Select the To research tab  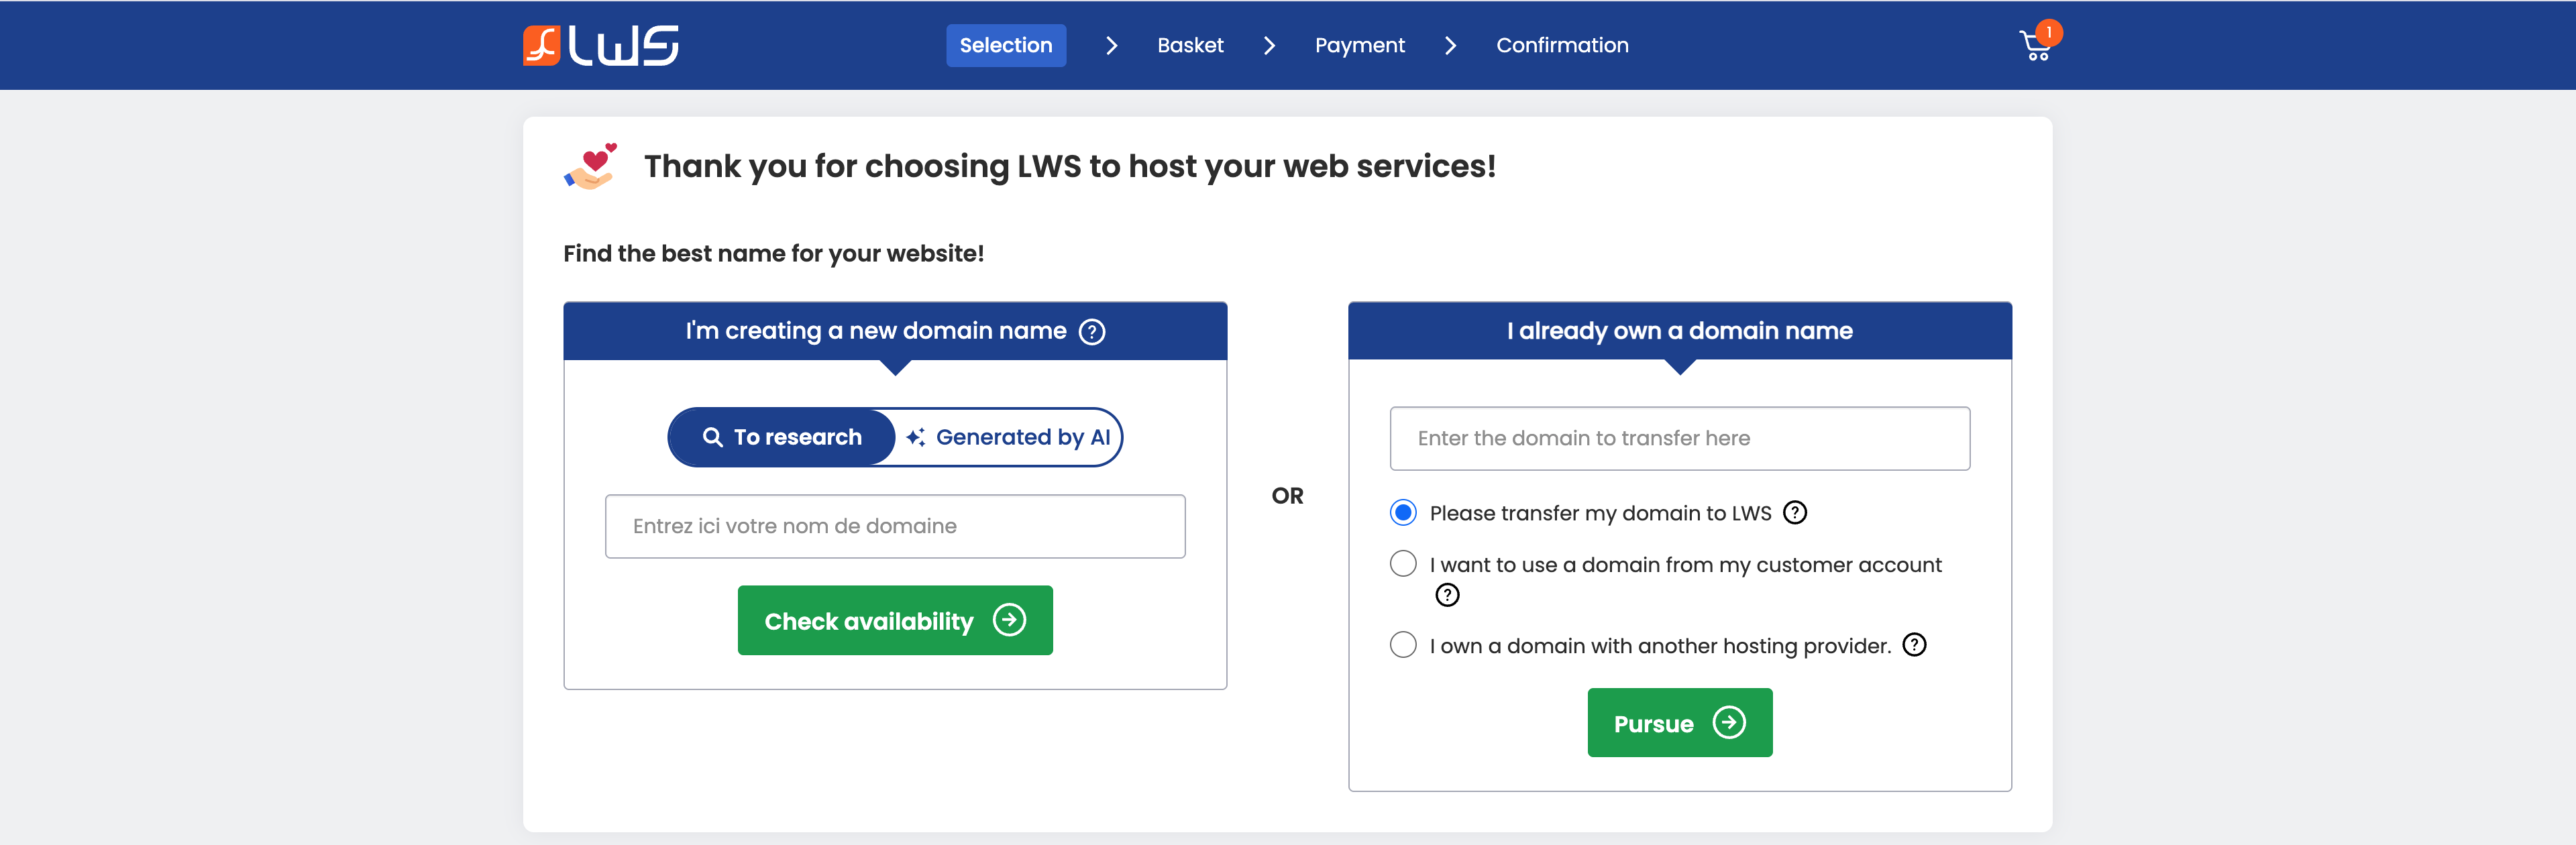(782, 437)
